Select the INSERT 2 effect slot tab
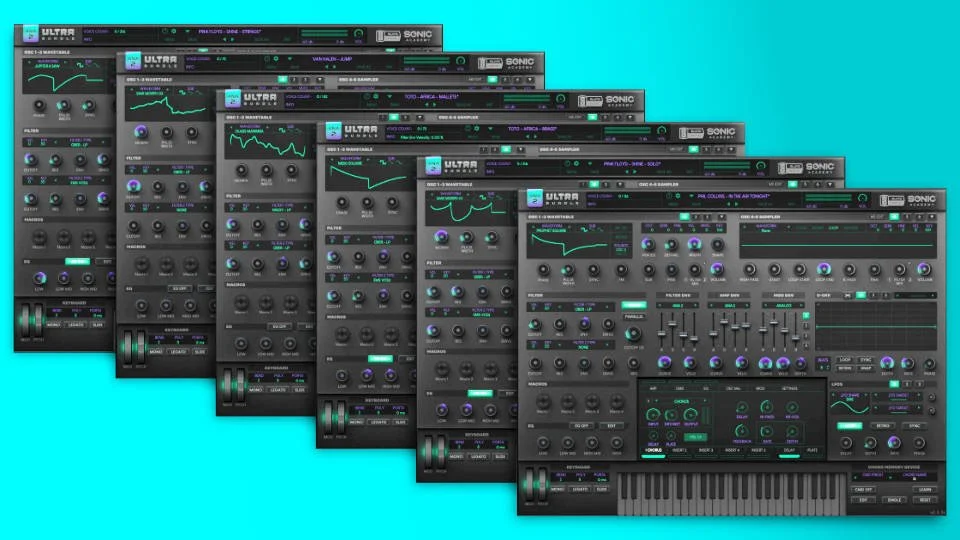 pos(680,451)
